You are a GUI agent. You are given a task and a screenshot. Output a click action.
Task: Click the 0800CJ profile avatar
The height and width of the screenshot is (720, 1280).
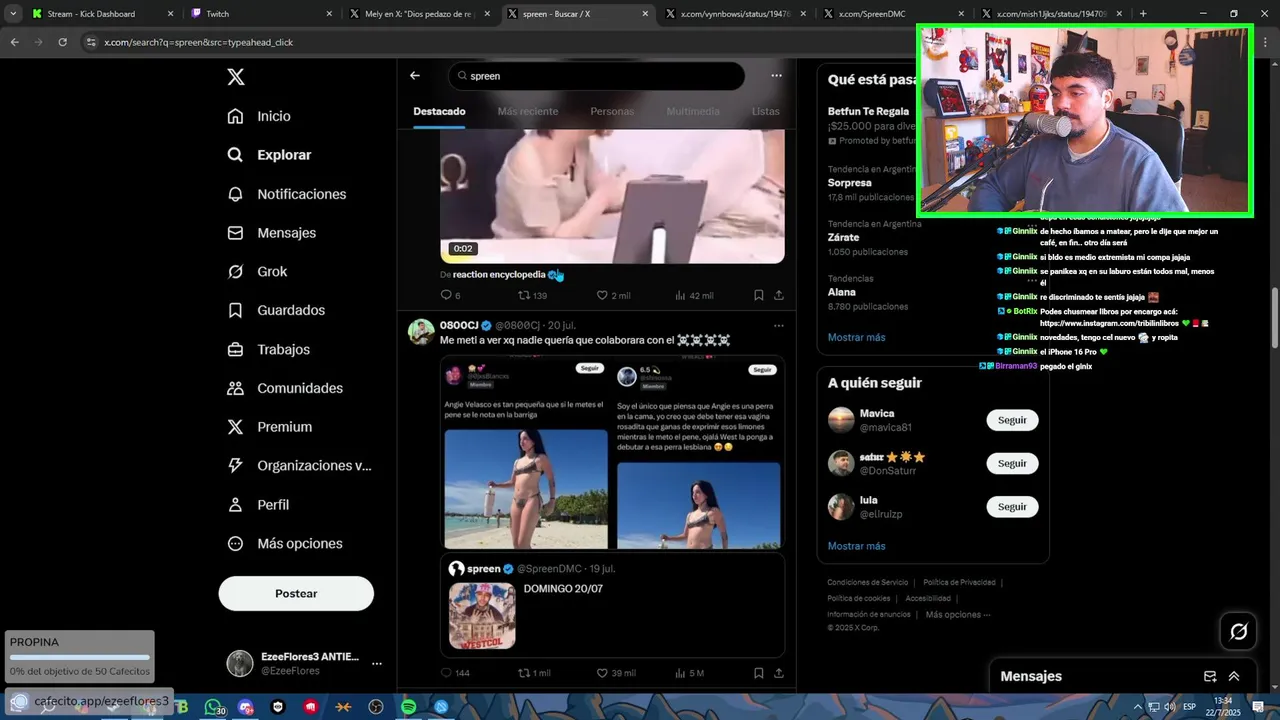coord(421,332)
